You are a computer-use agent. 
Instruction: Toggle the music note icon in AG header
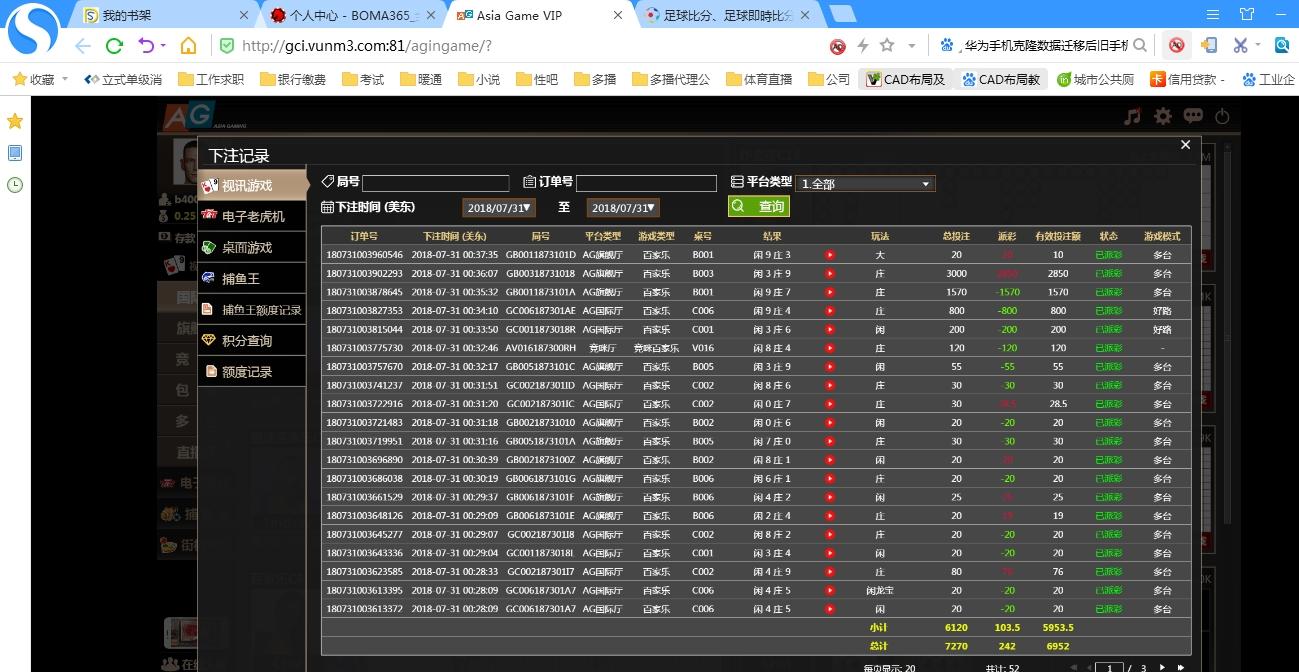click(1132, 116)
